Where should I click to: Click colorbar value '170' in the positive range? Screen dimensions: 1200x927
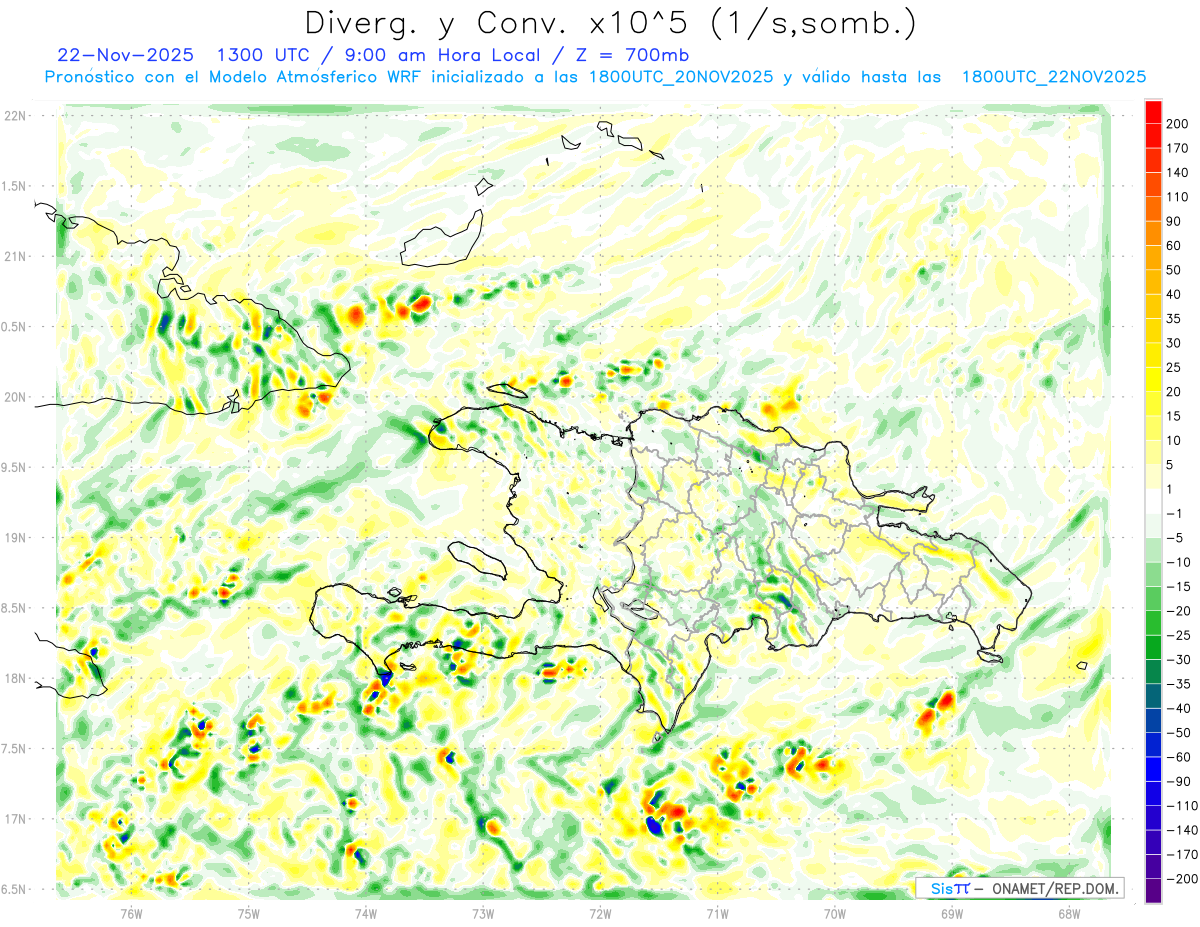(x=1177, y=148)
